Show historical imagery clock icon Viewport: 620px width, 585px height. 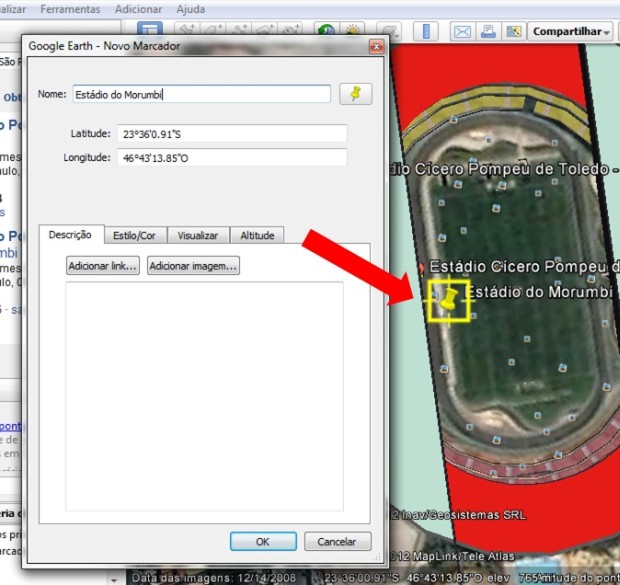point(326,29)
